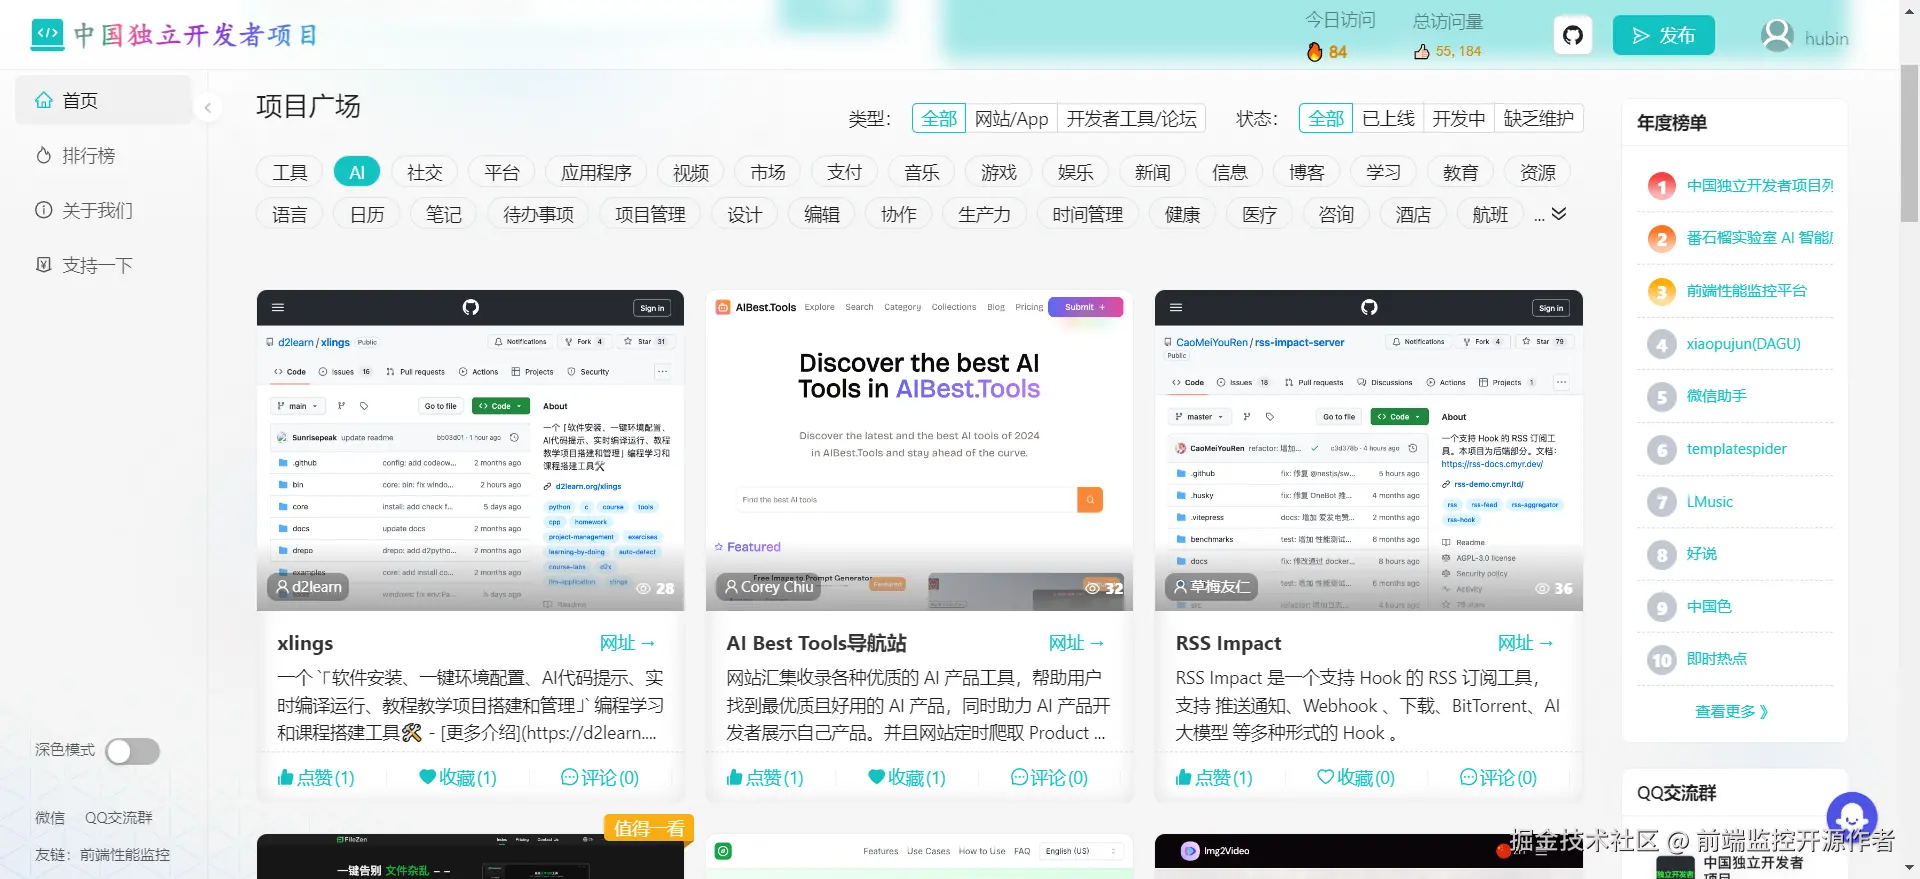Open ranked item 微信助手
Viewport: 1920px width, 879px height.
1717,396
